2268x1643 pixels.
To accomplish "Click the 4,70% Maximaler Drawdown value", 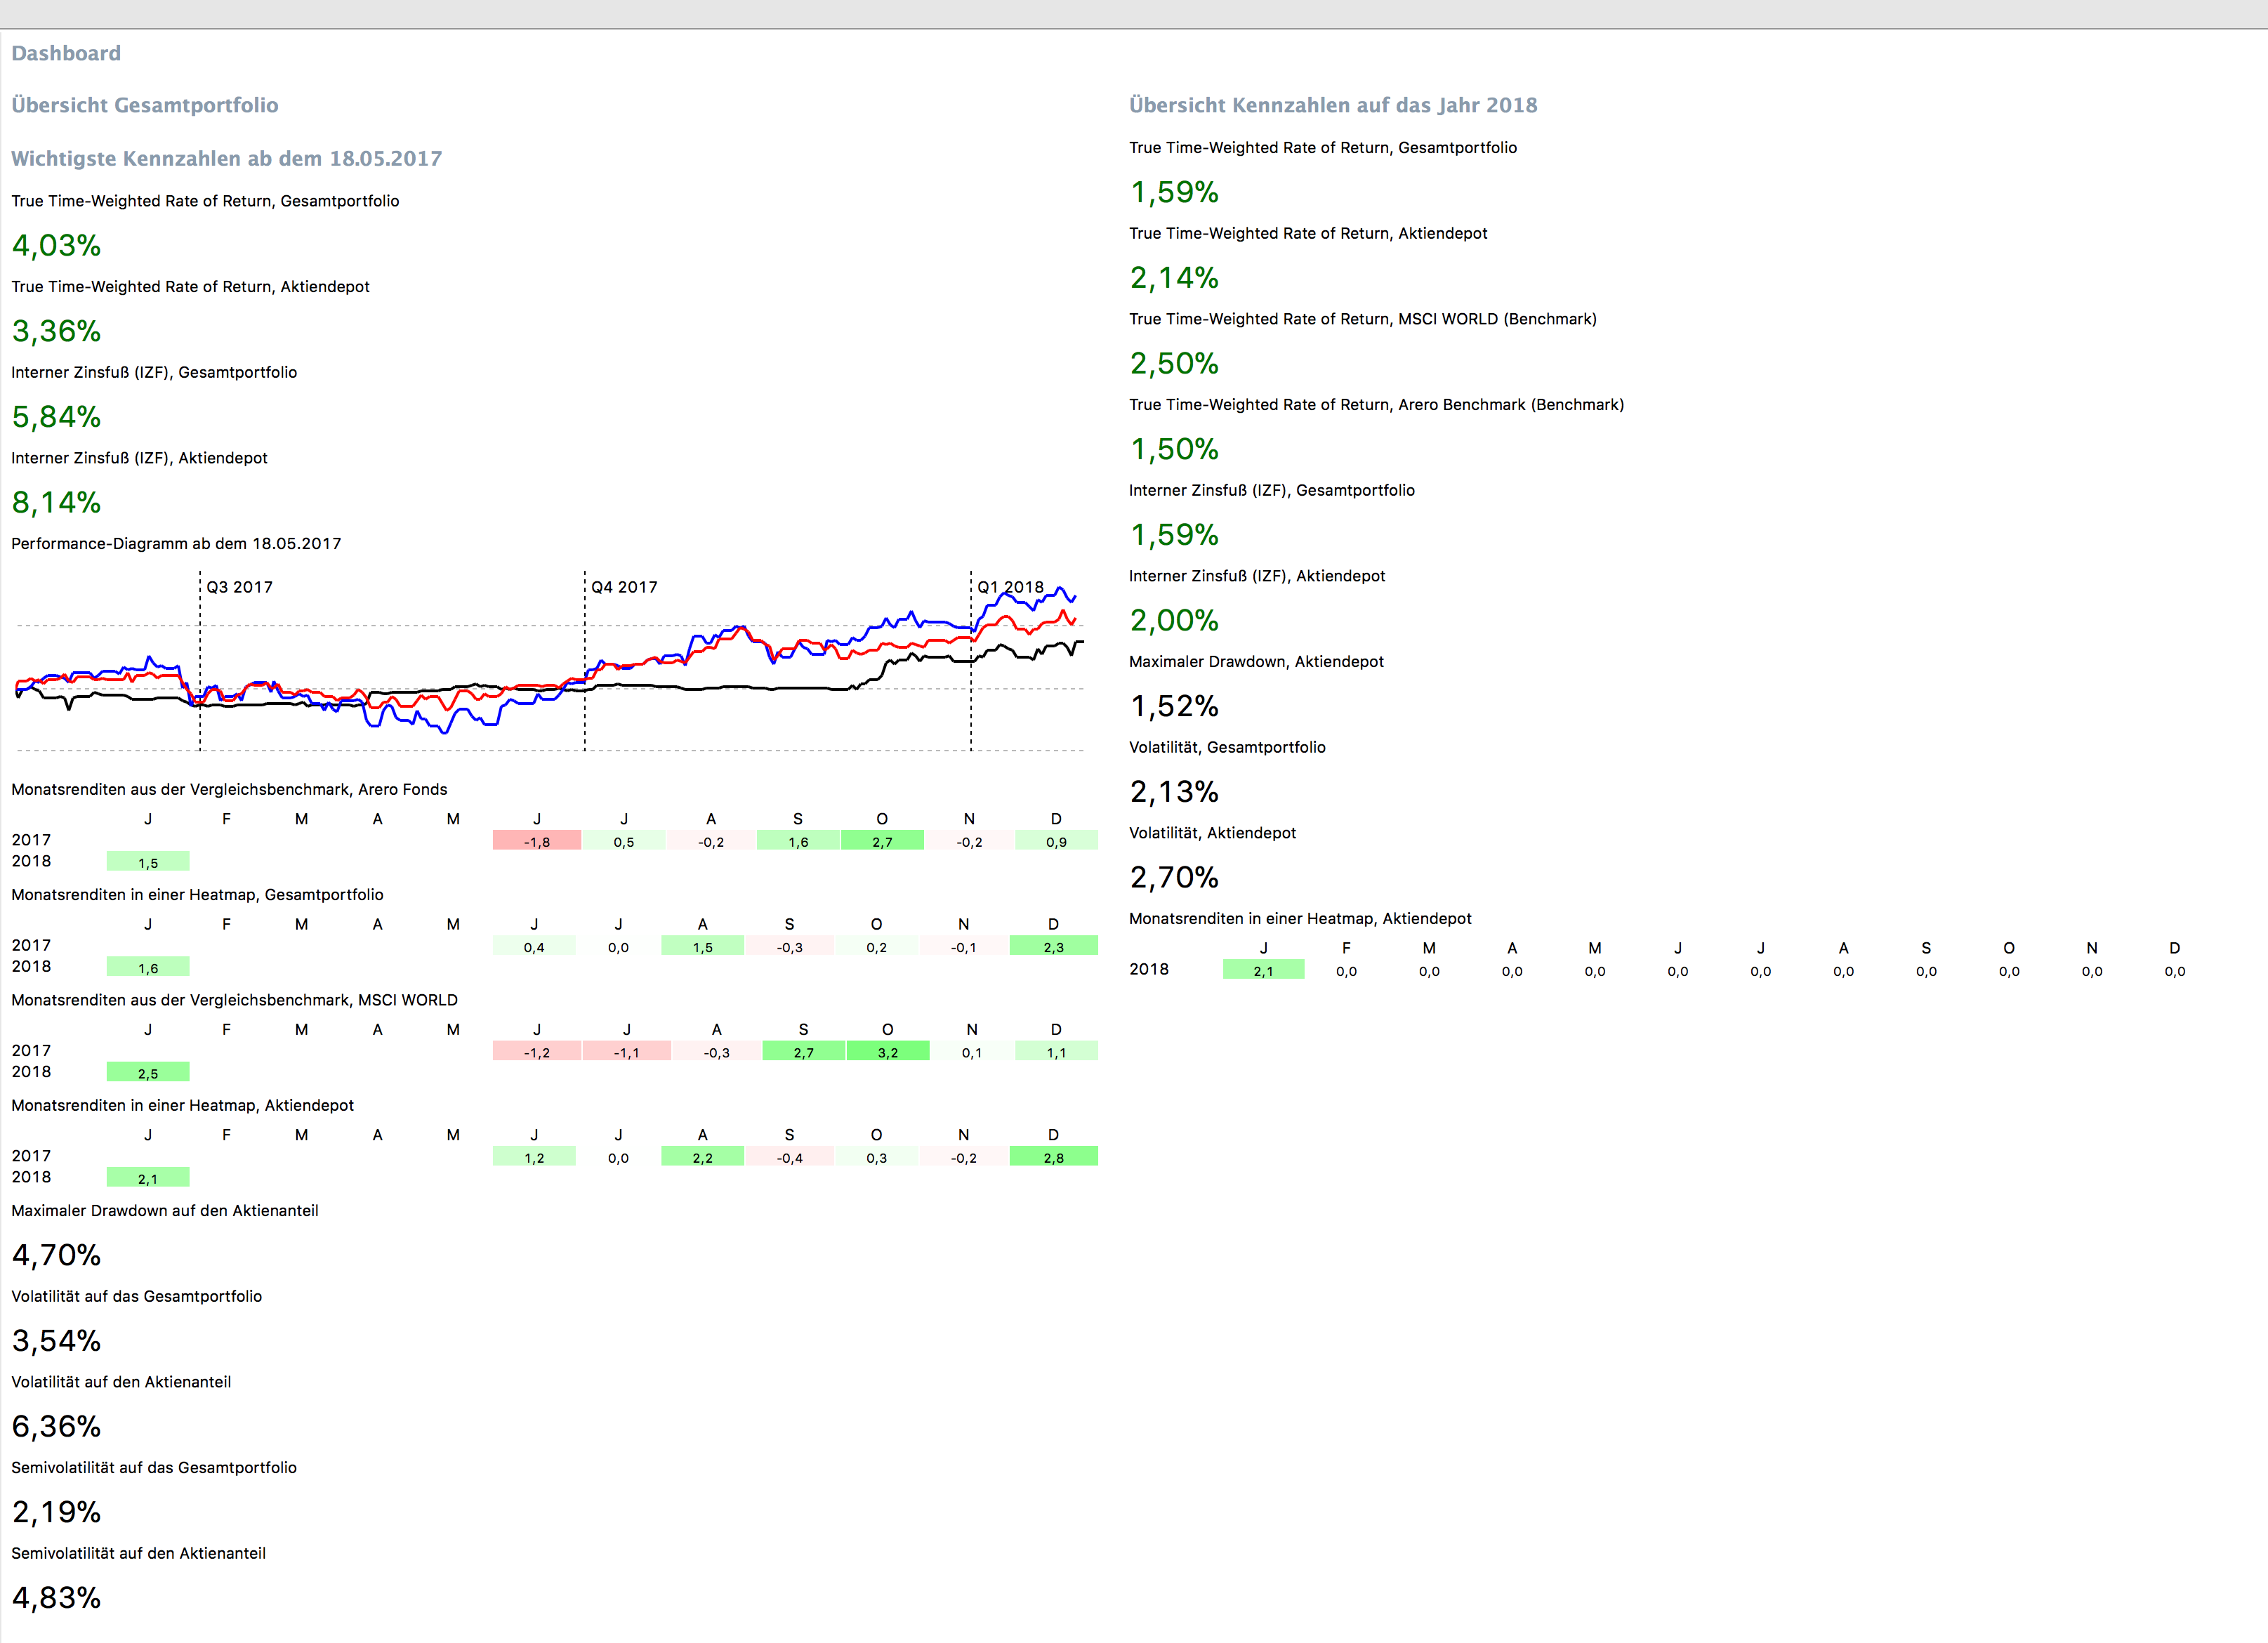I will [x=56, y=1255].
